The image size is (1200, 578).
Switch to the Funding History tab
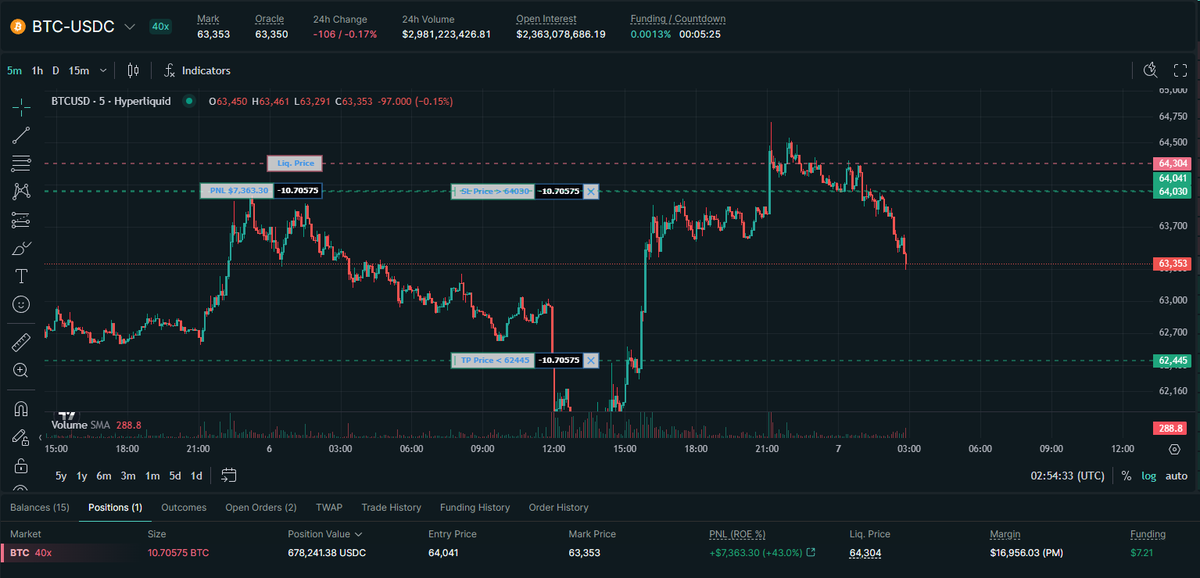(475, 507)
